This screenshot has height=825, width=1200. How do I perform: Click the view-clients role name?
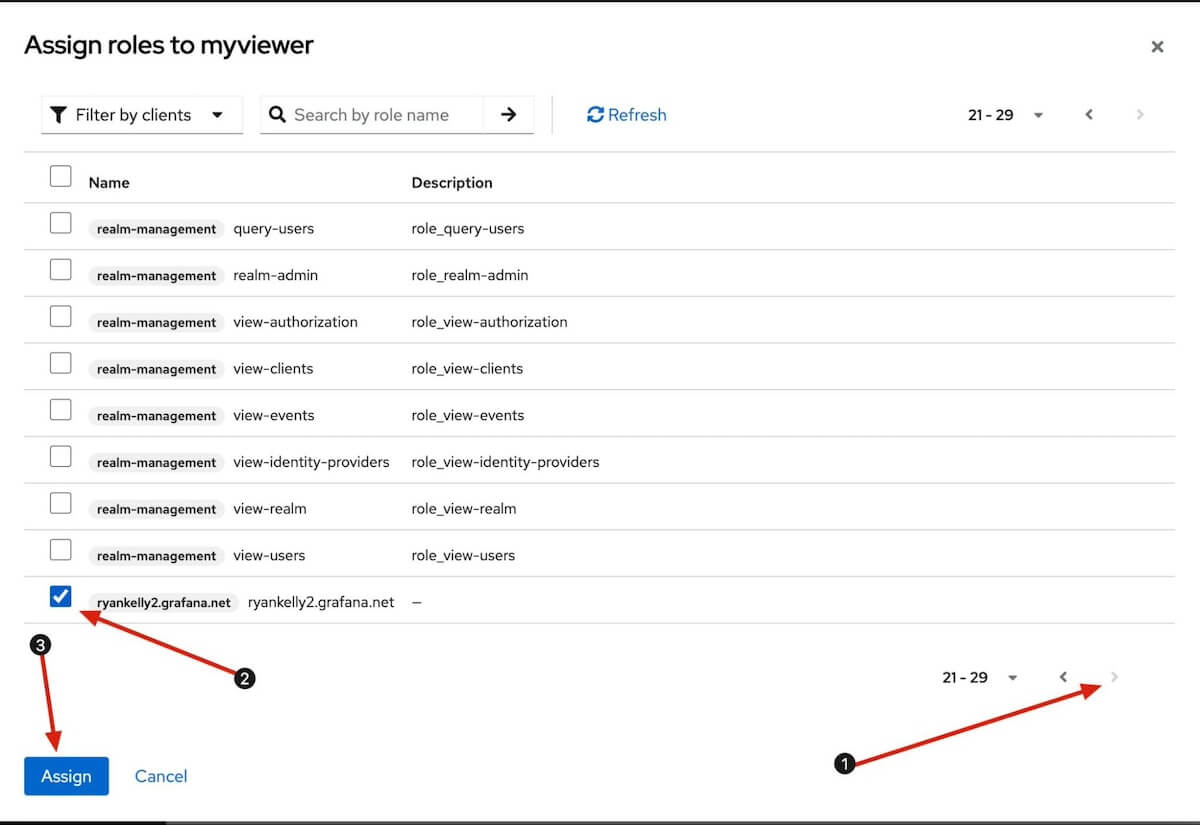point(273,369)
